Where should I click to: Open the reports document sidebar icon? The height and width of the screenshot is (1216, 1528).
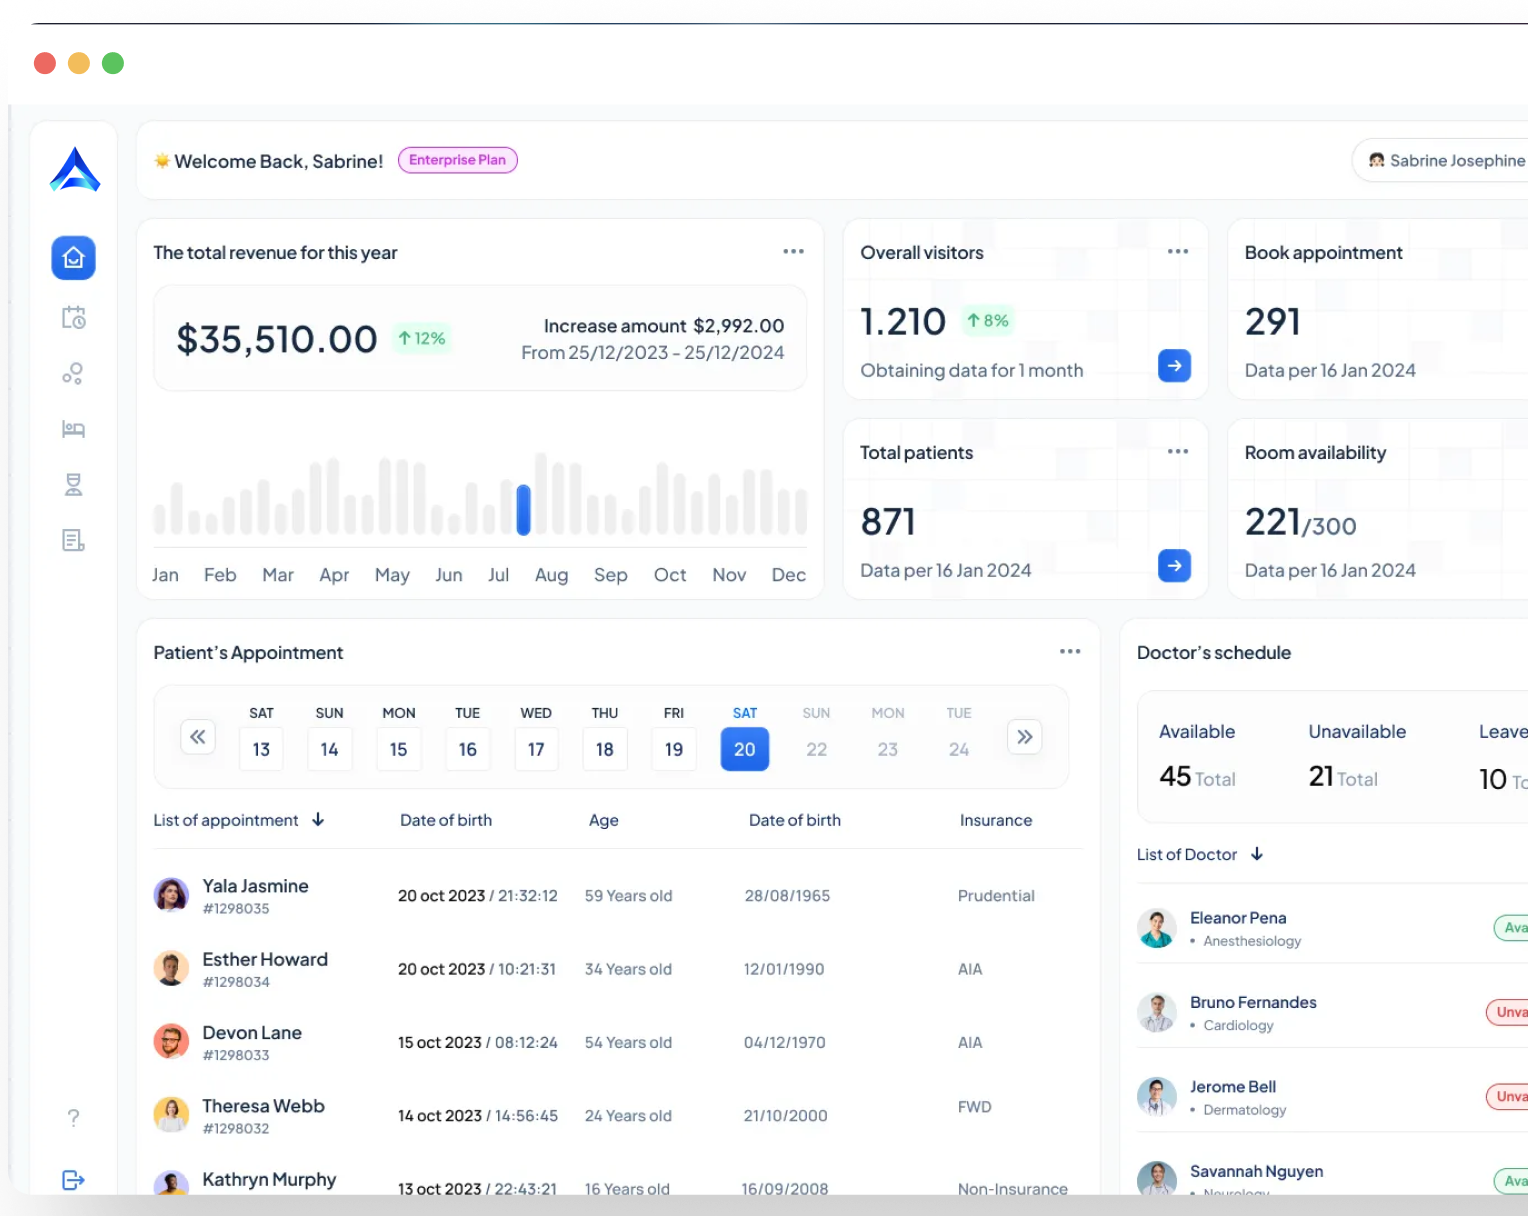click(x=73, y=541)
